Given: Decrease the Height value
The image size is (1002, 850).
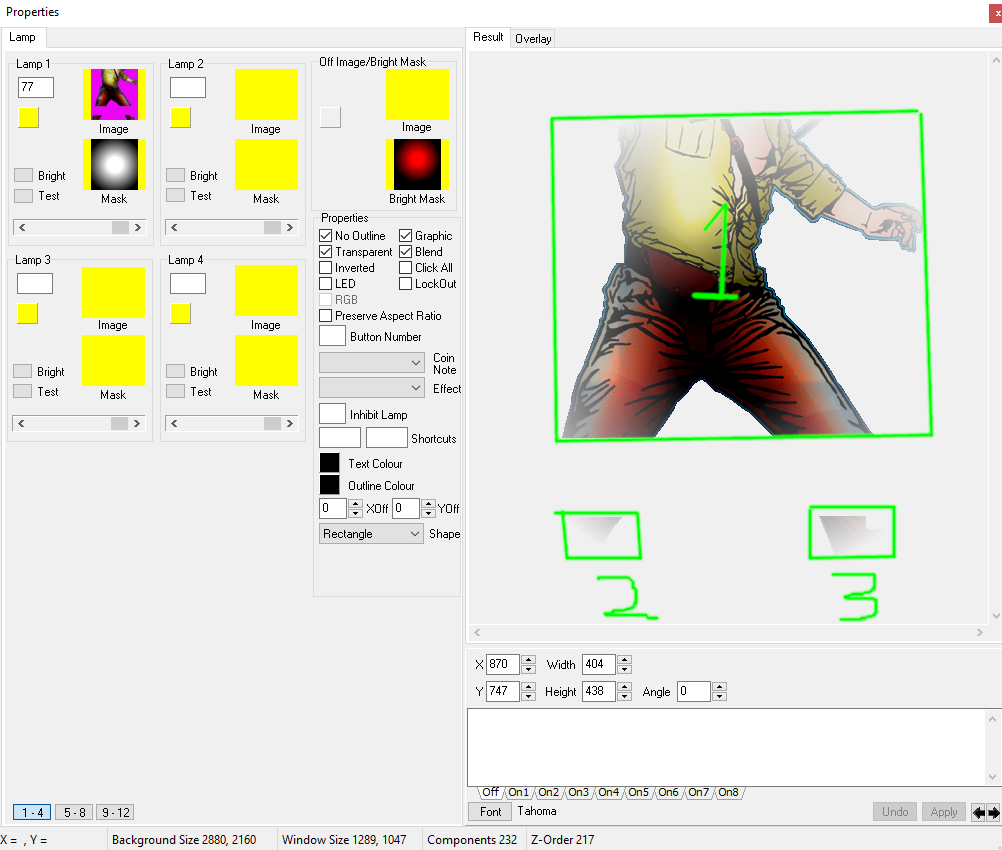Looking at the screenshot, I should coord(624,696).
